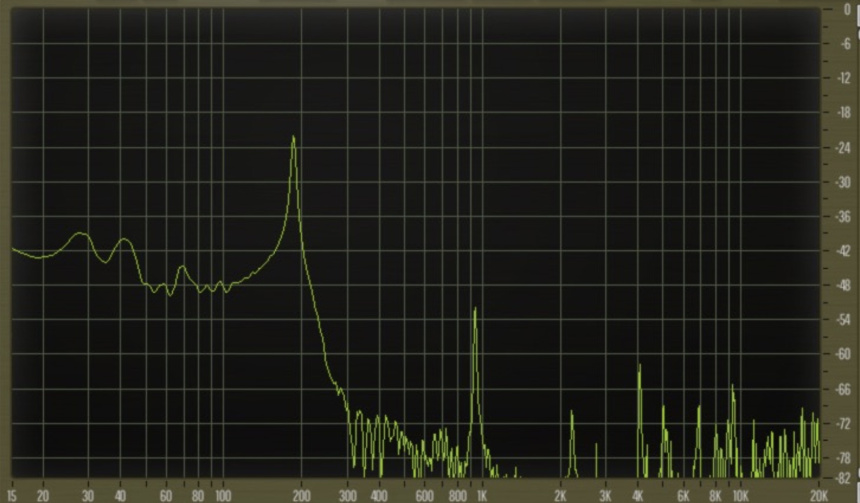Click the -66 dB level scale label

click(x=844, y=389)
